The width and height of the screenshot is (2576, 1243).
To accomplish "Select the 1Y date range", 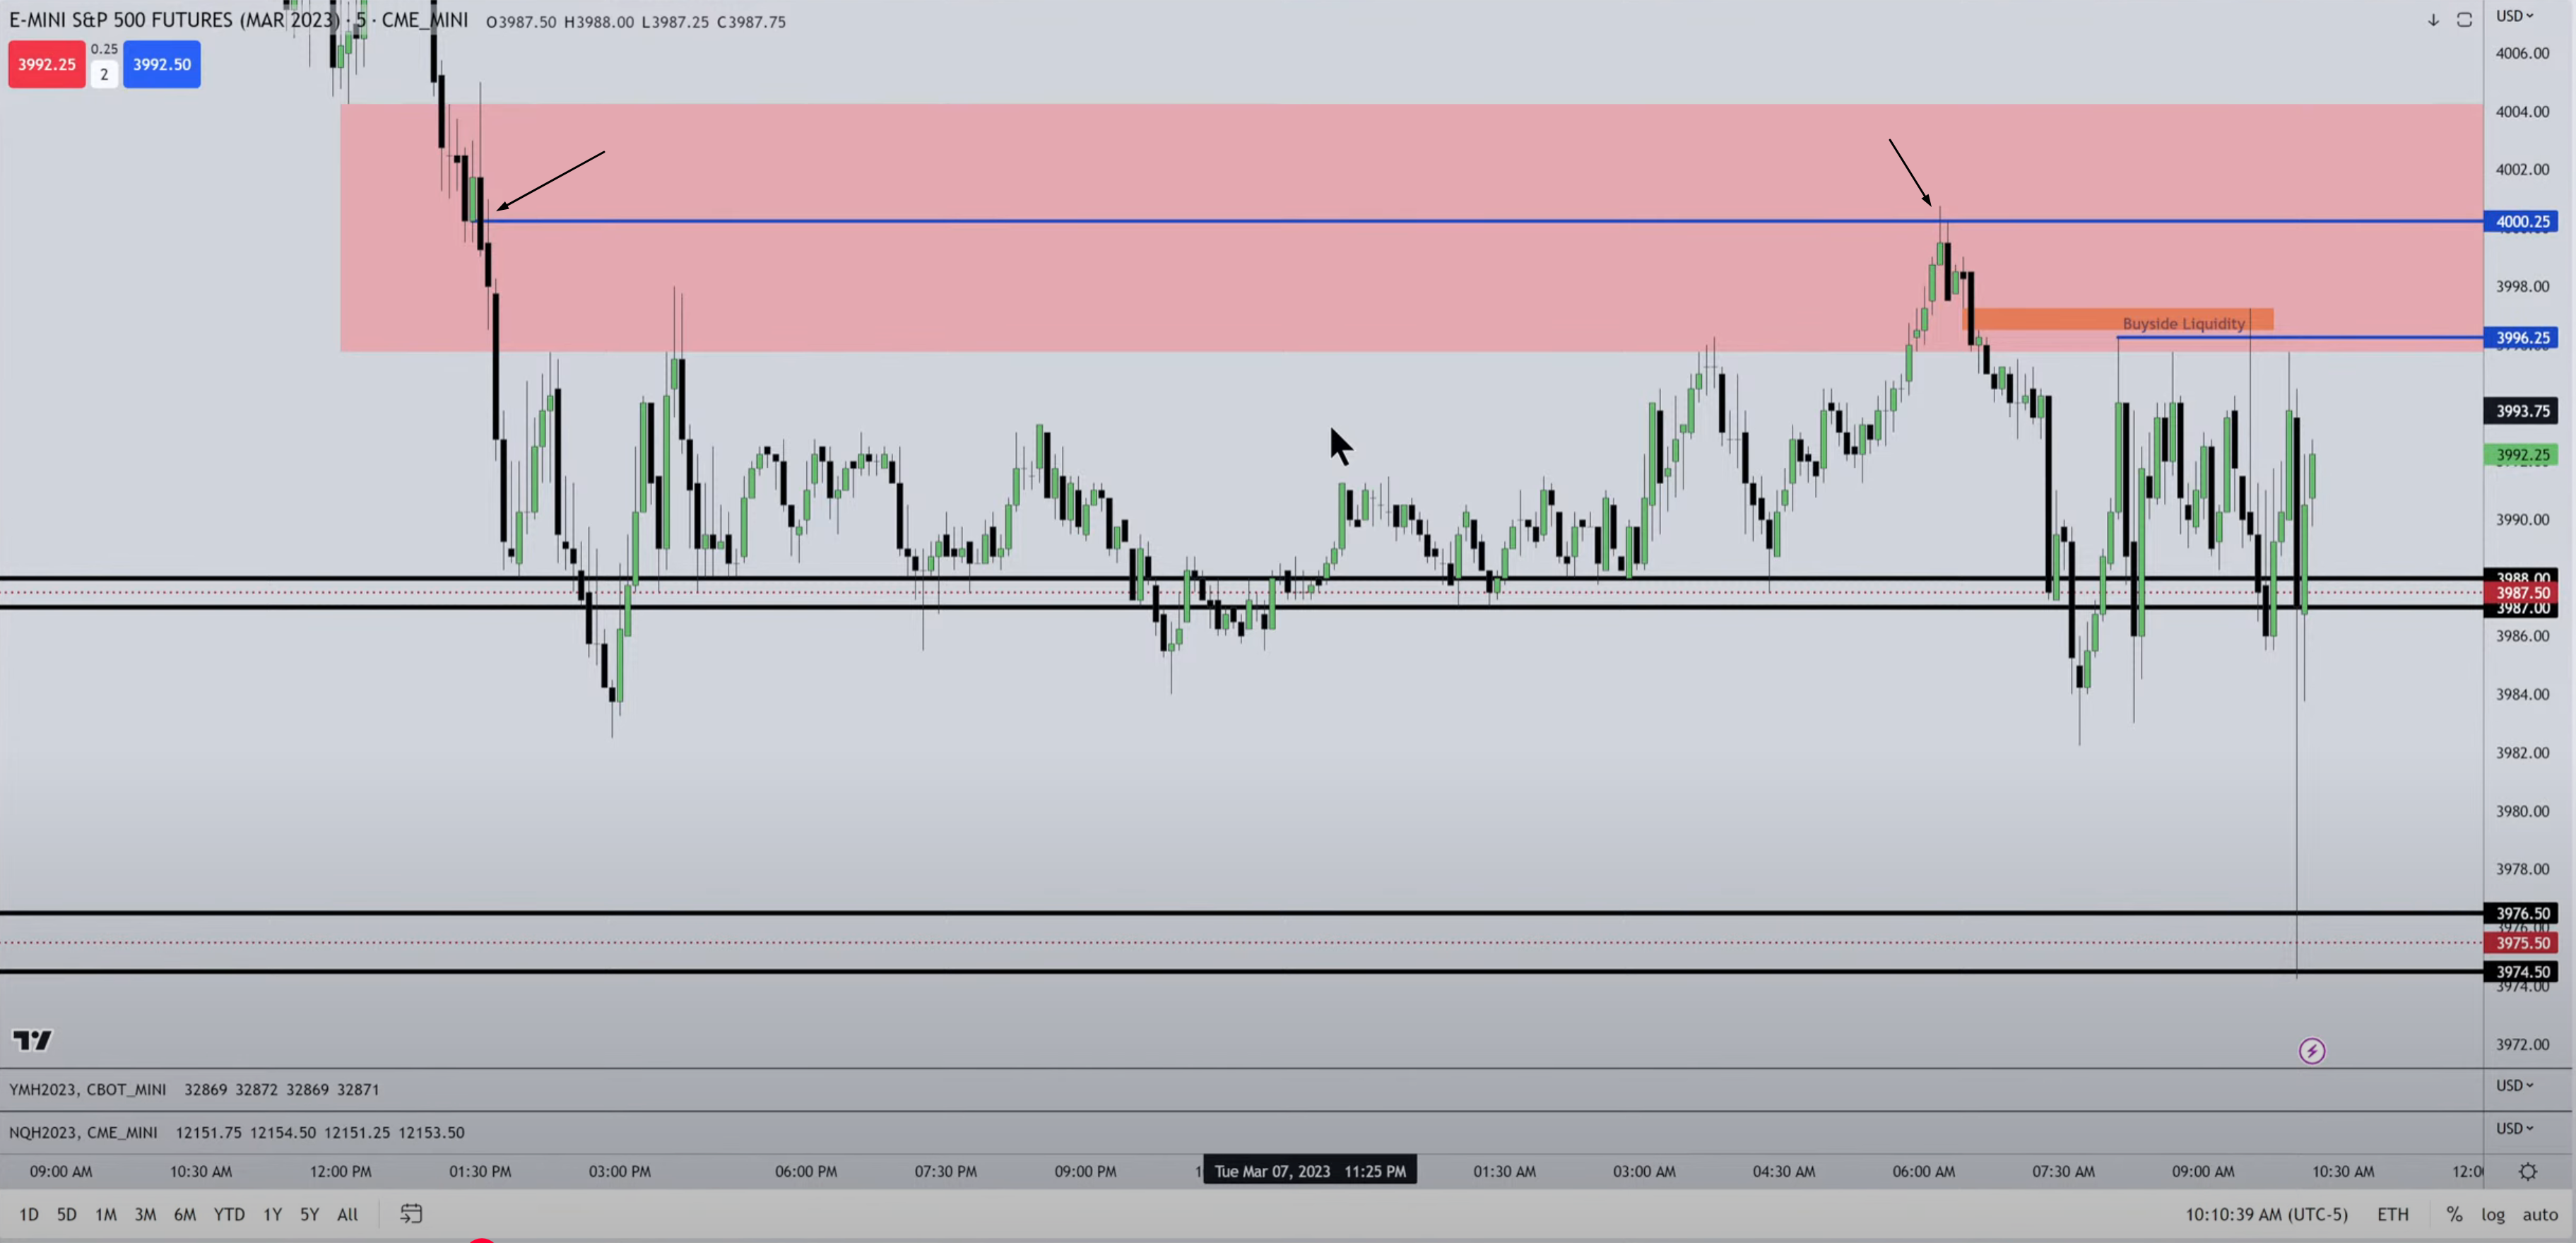I will pos(272,1214).
